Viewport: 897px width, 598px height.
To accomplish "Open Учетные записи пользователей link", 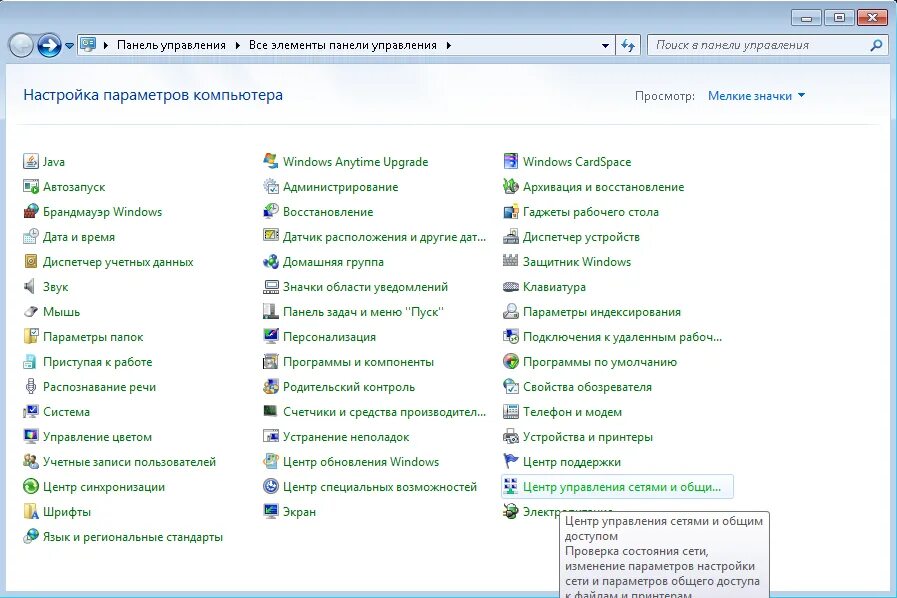I will (x=129, y=462).
